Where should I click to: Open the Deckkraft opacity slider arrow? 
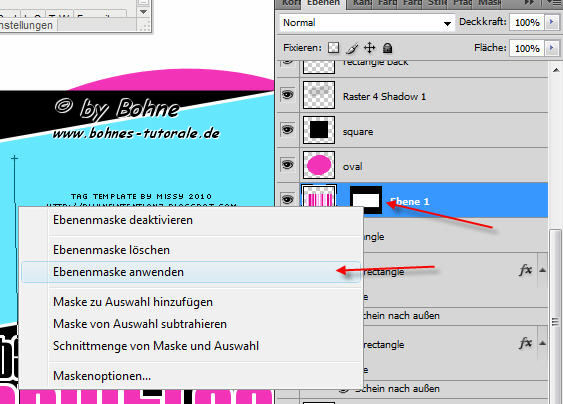pyautogui.click(x=552, y=22)
